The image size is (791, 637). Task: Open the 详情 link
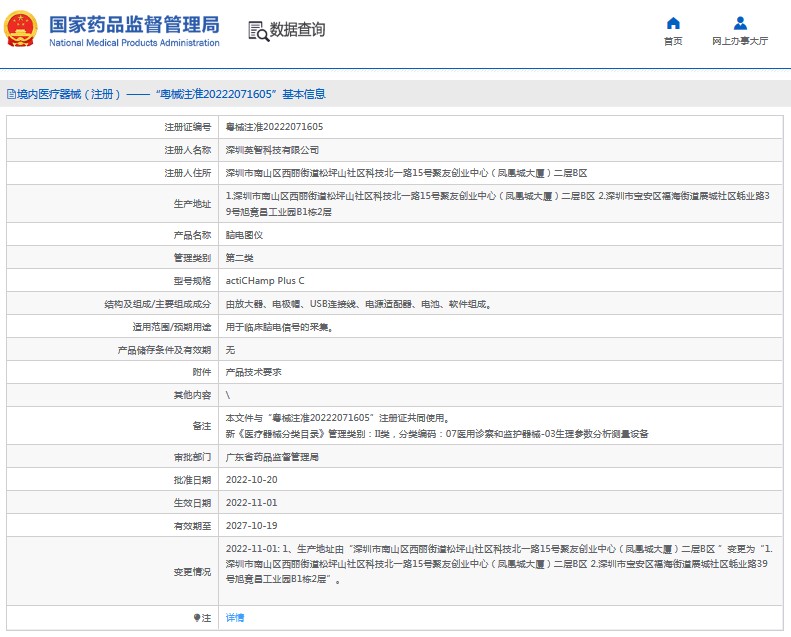coord(235,618)
